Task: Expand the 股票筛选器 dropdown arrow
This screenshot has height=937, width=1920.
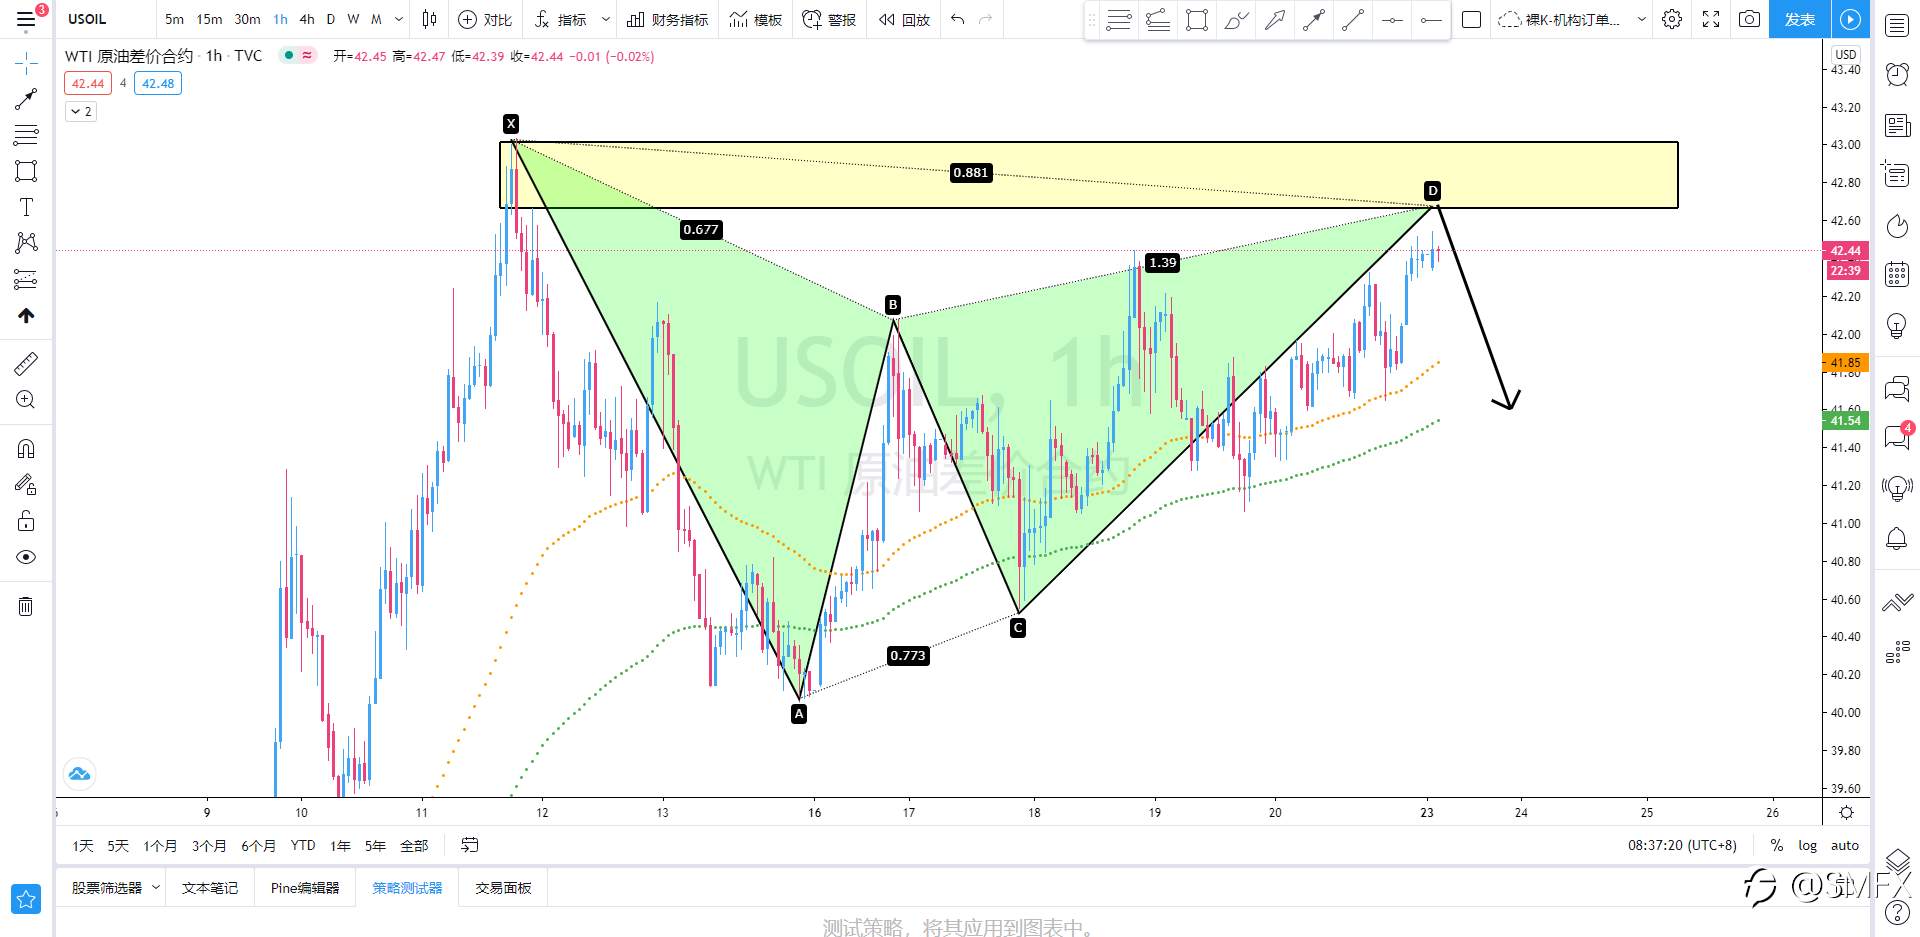Action: click(x=156, y=887)
